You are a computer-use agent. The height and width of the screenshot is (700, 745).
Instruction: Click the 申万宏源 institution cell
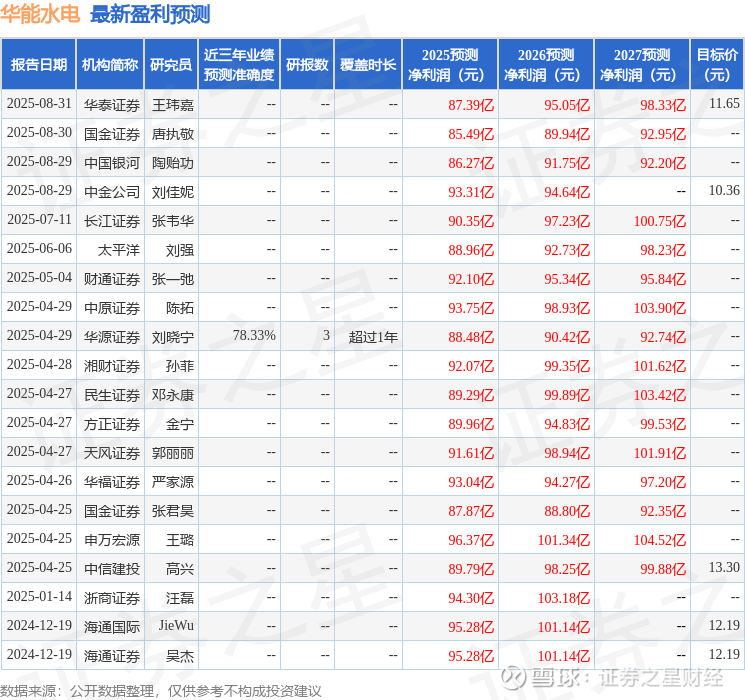pyautogui.click(x=112, y=540)
